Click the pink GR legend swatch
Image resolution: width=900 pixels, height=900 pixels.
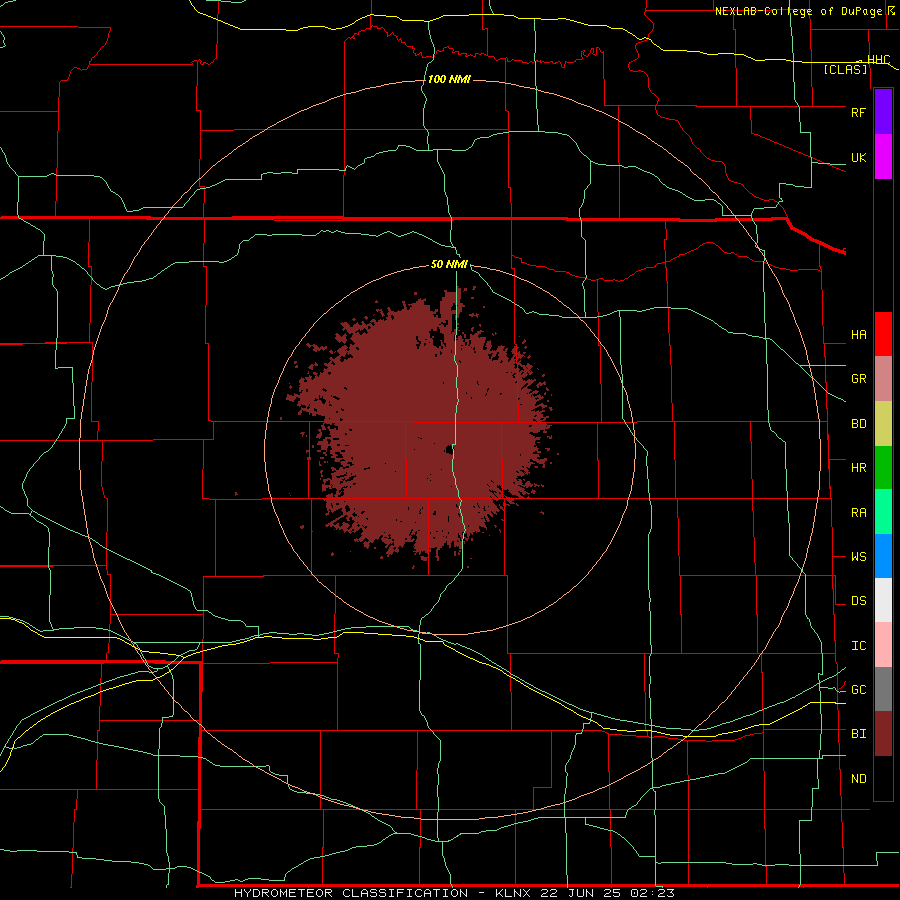[883, 378]
